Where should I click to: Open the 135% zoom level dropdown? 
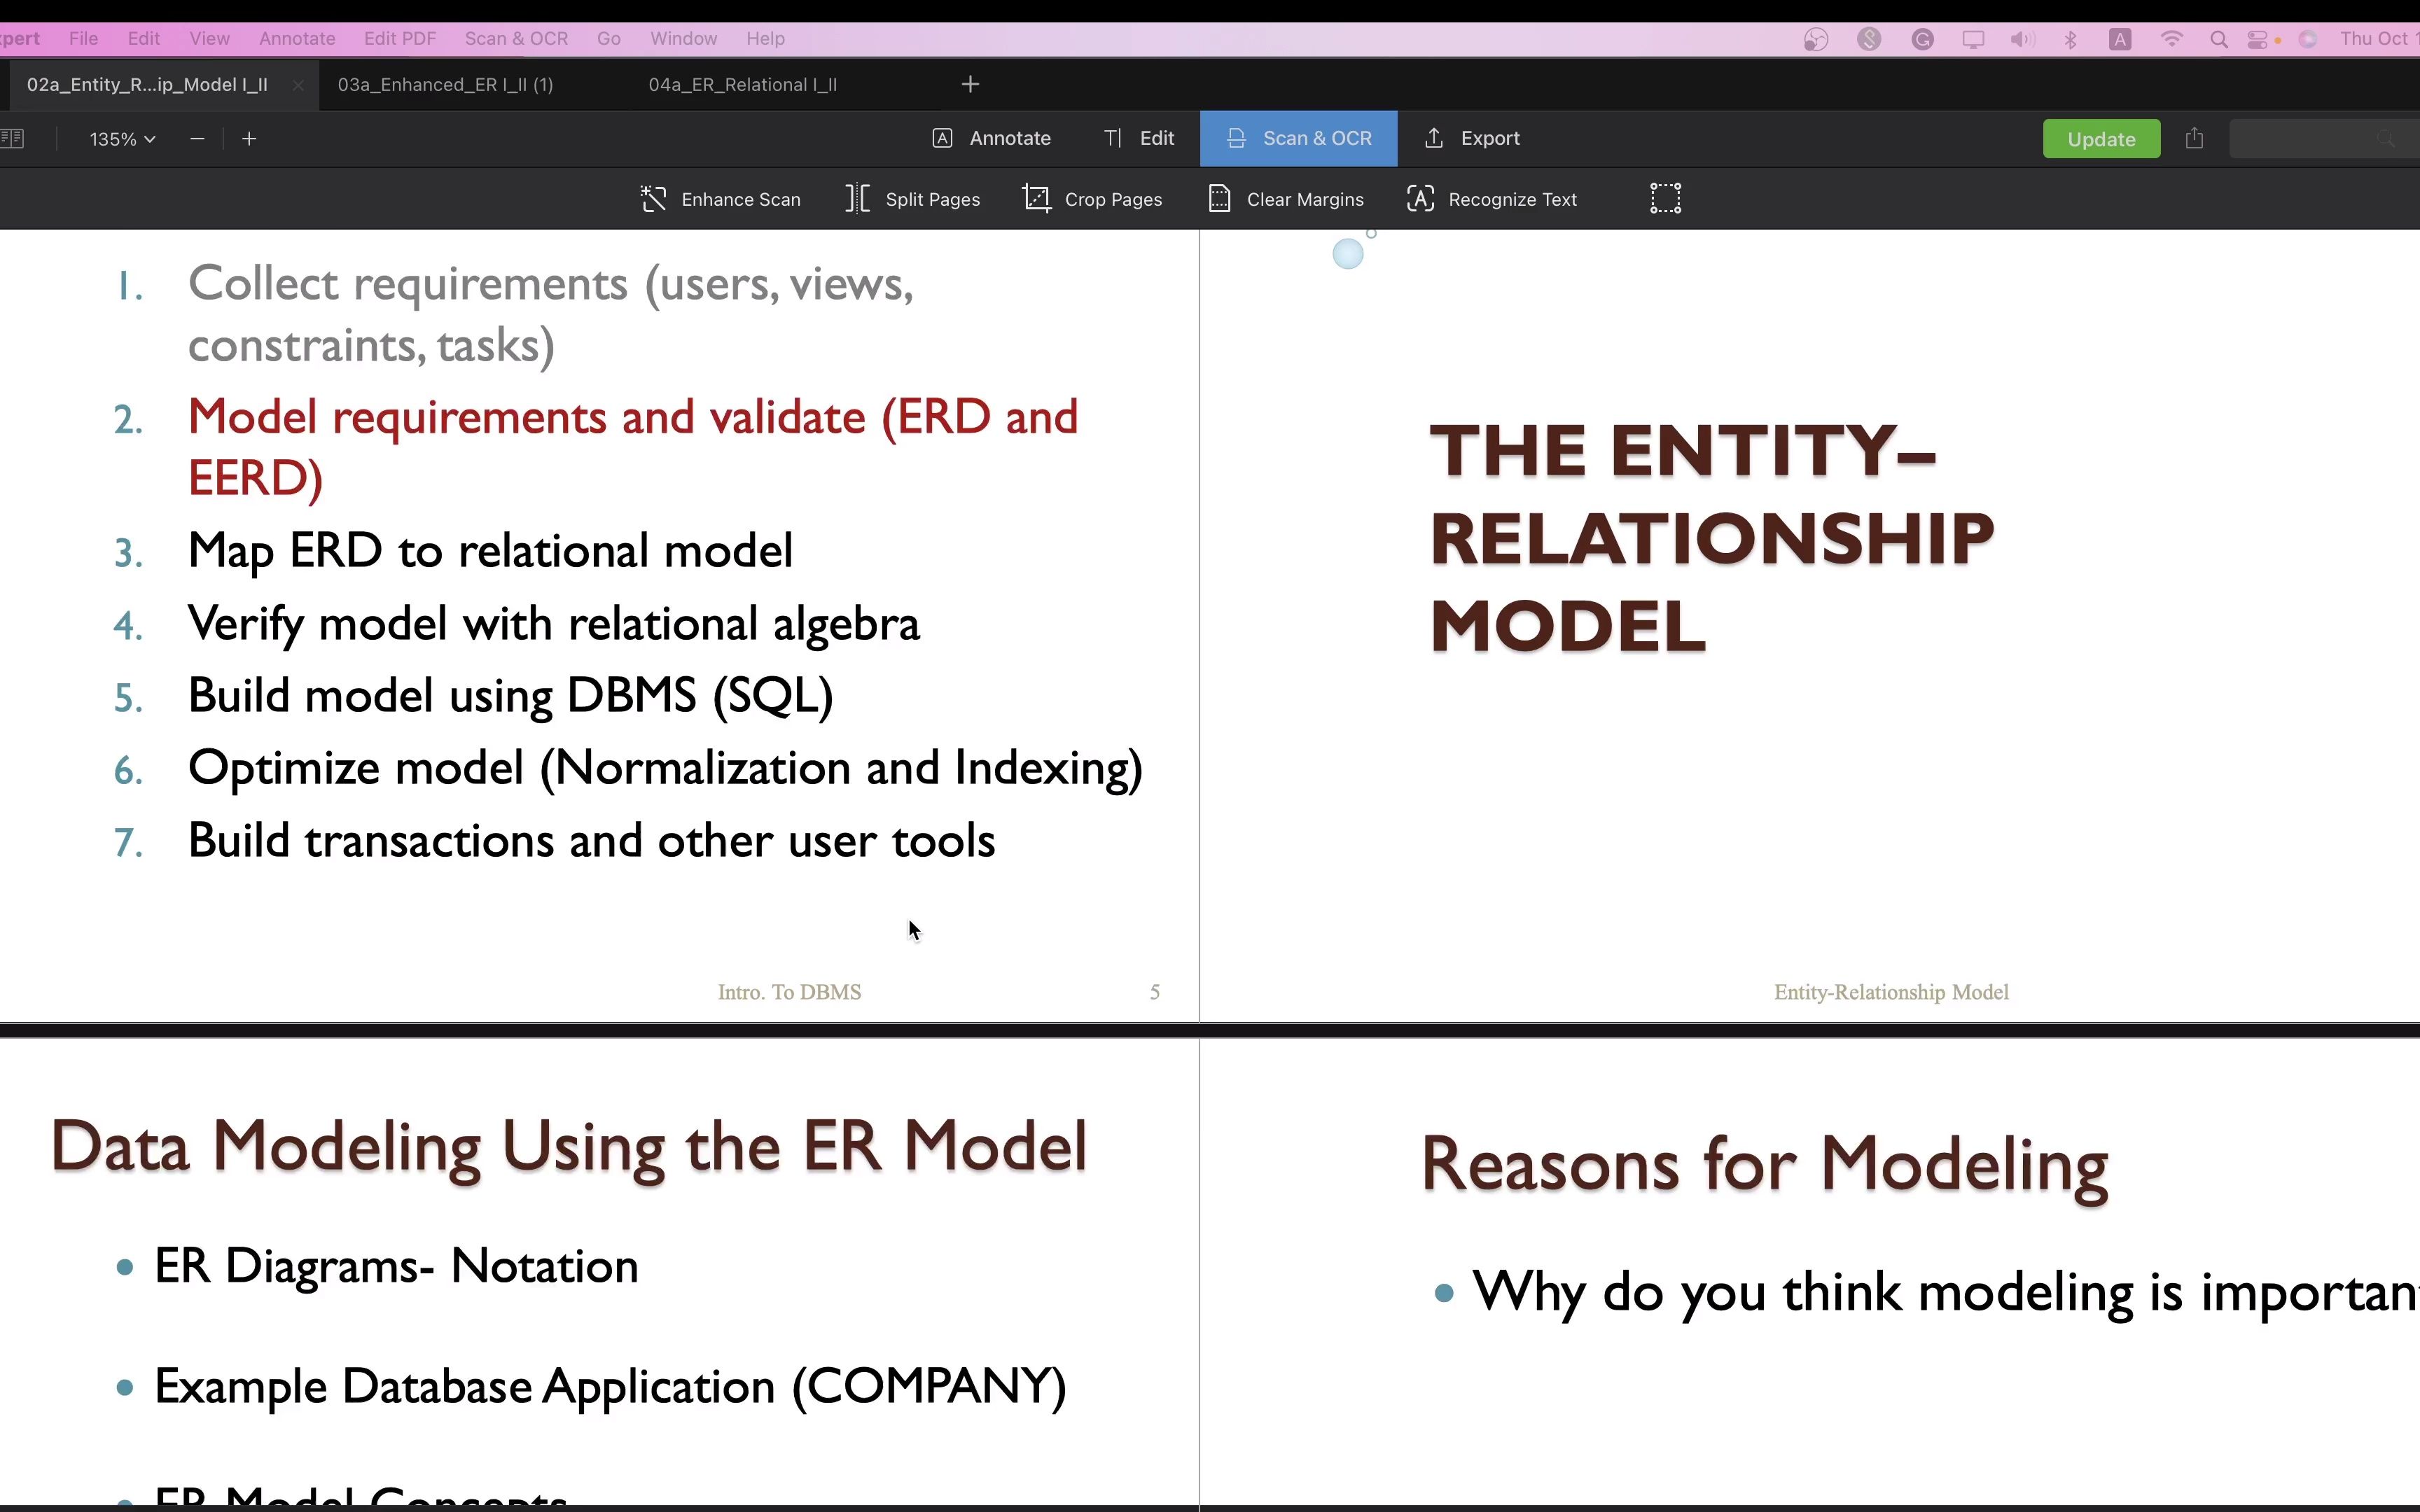(x=122, y=139)
